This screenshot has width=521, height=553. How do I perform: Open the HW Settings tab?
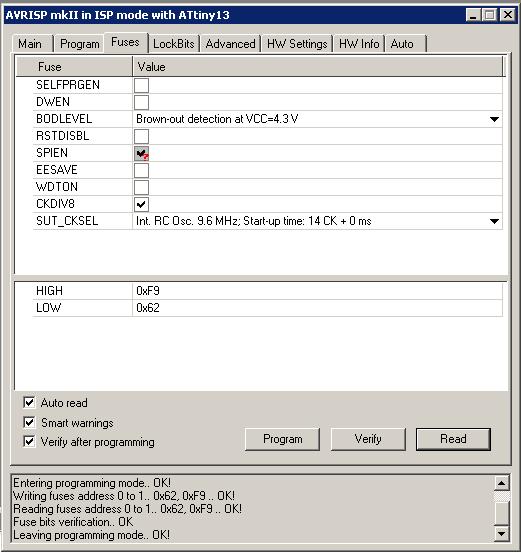[297, 44]
